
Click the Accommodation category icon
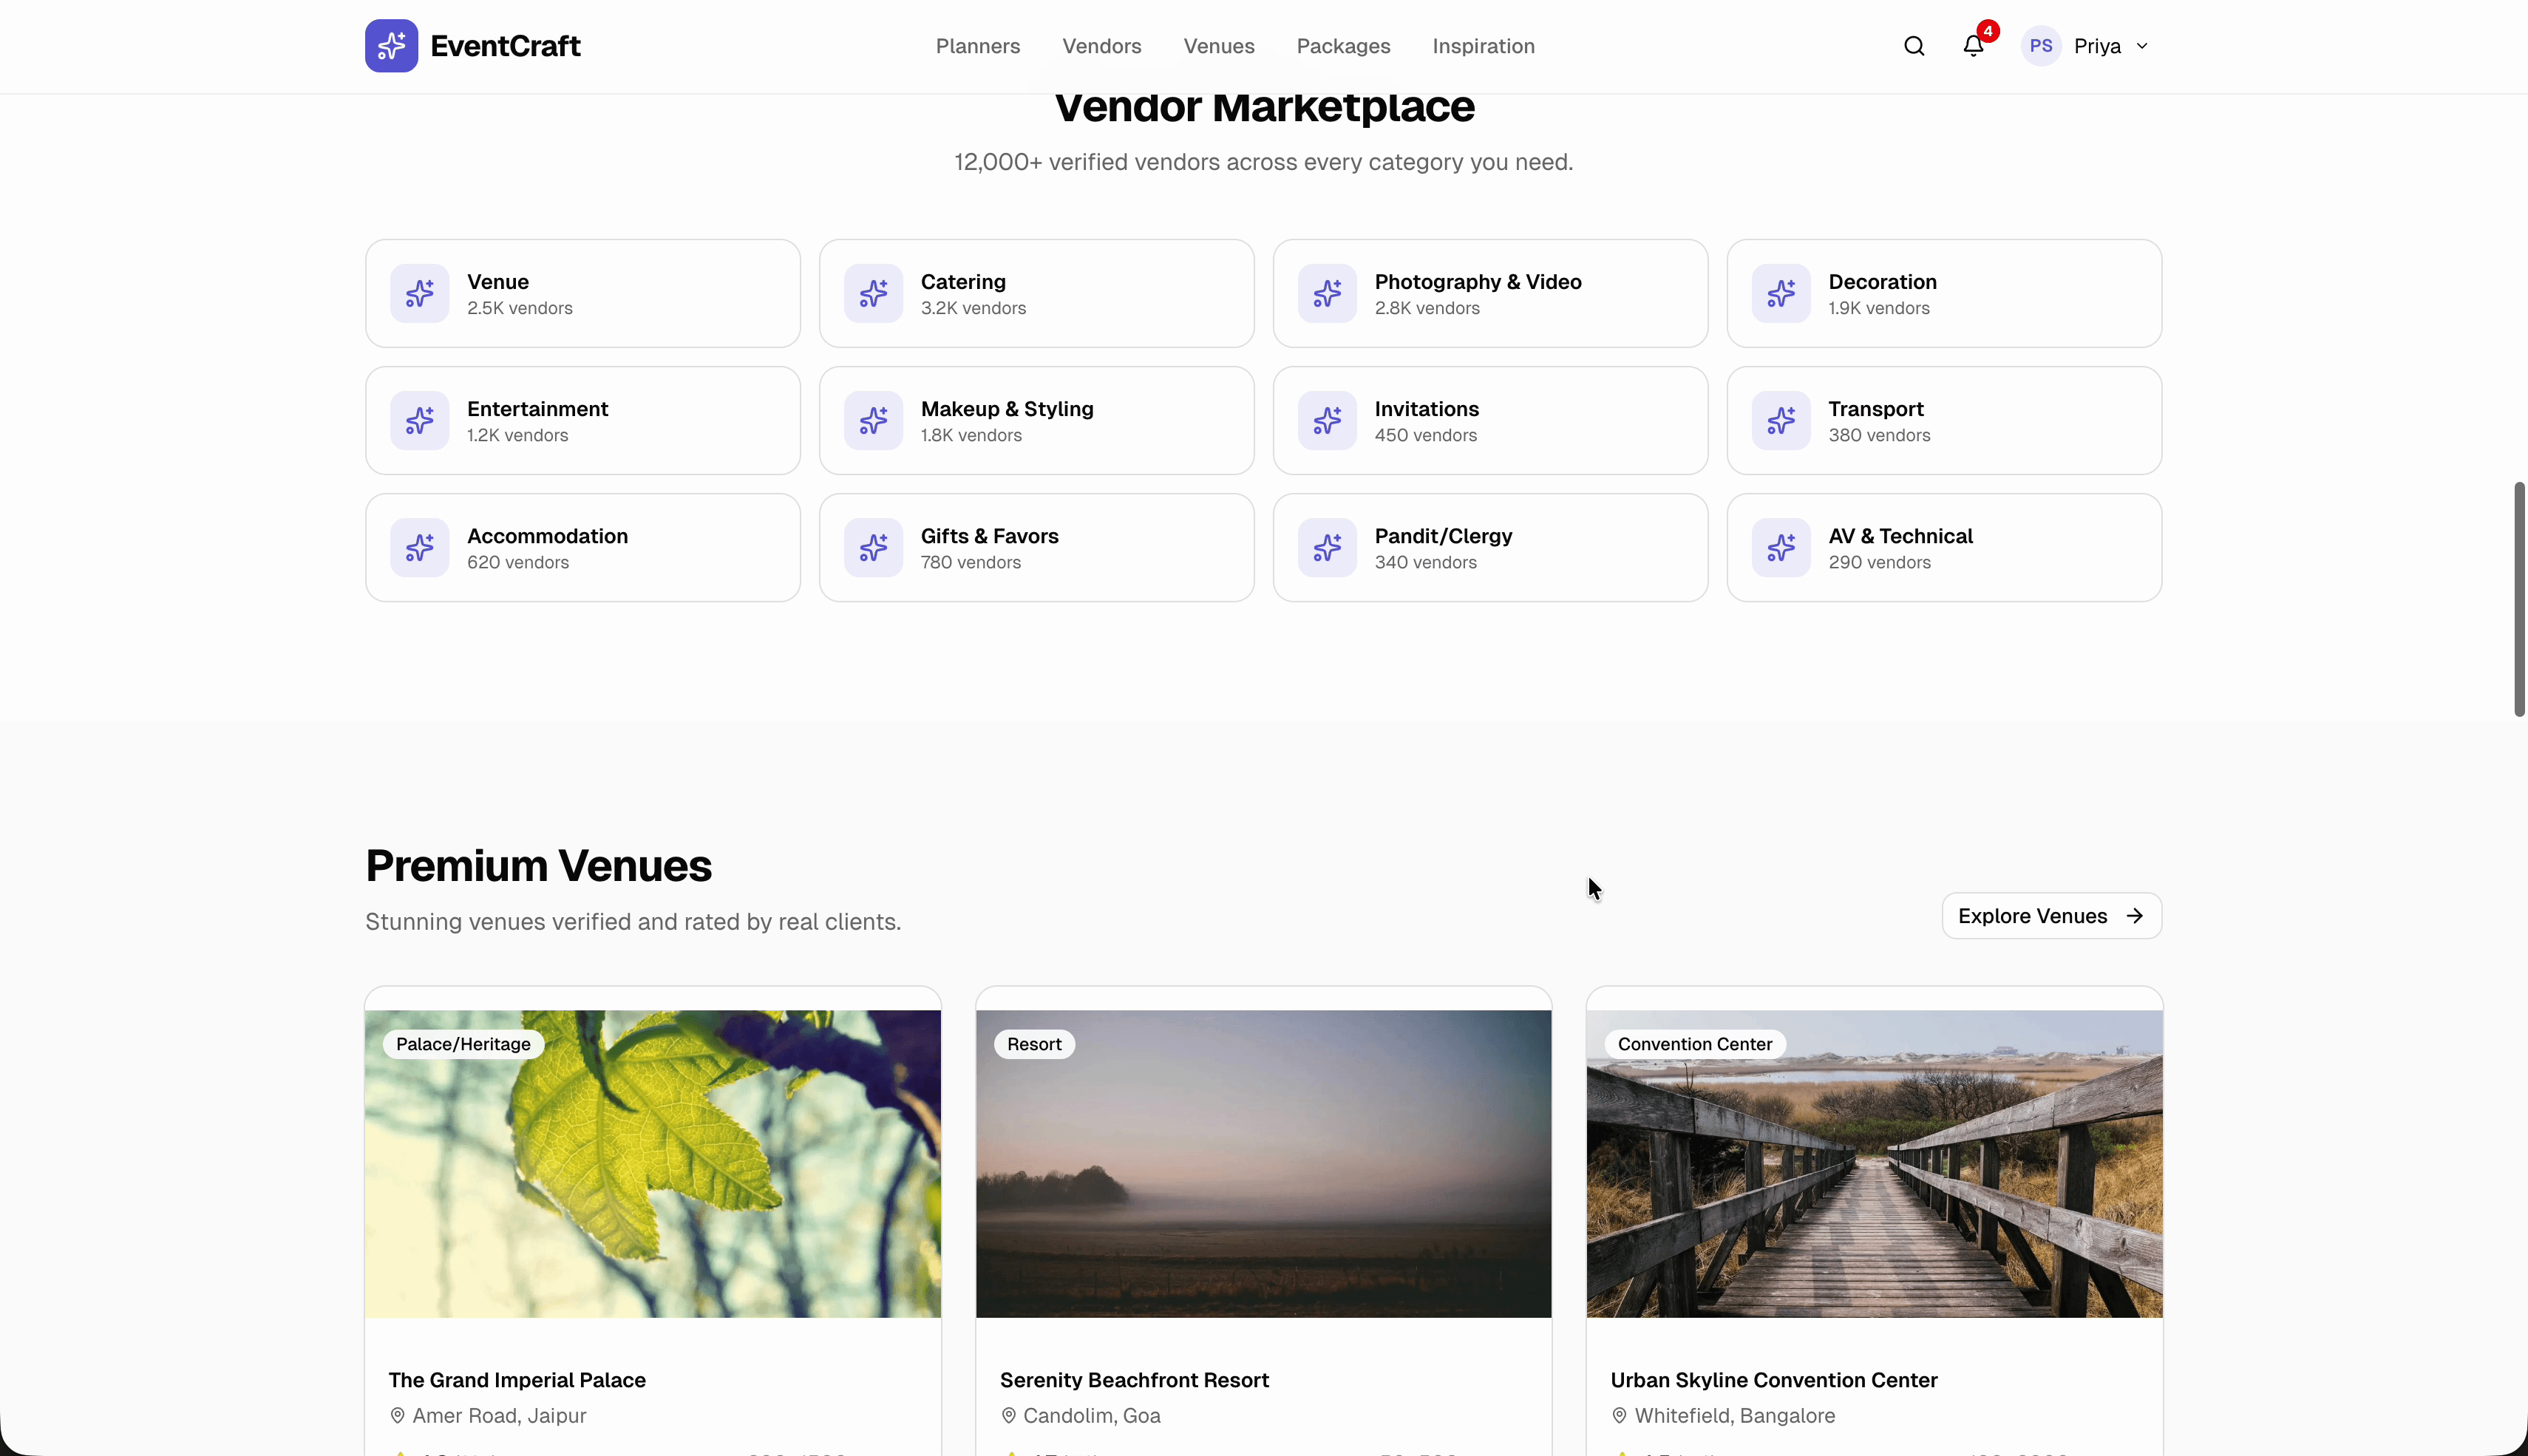(420, 547)
